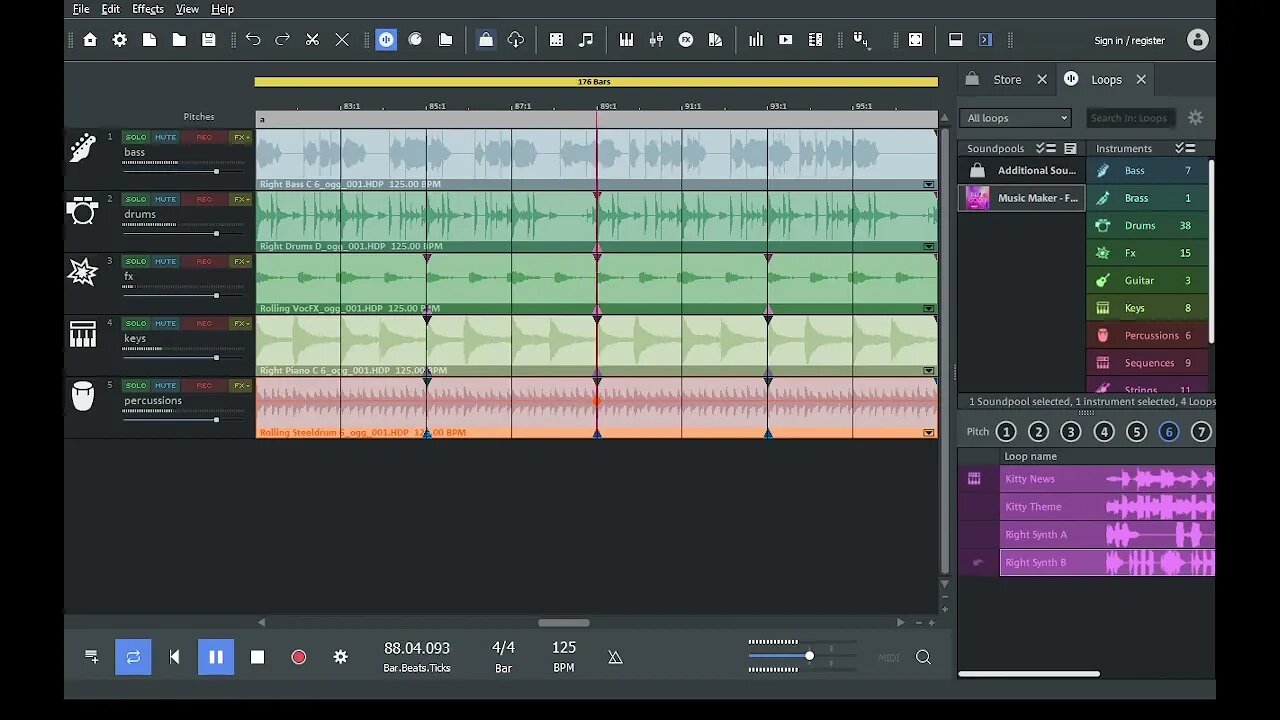Open the add-track menu in the transport bar
This screenshot has height=720, width=1280.
tap(91, 657)
